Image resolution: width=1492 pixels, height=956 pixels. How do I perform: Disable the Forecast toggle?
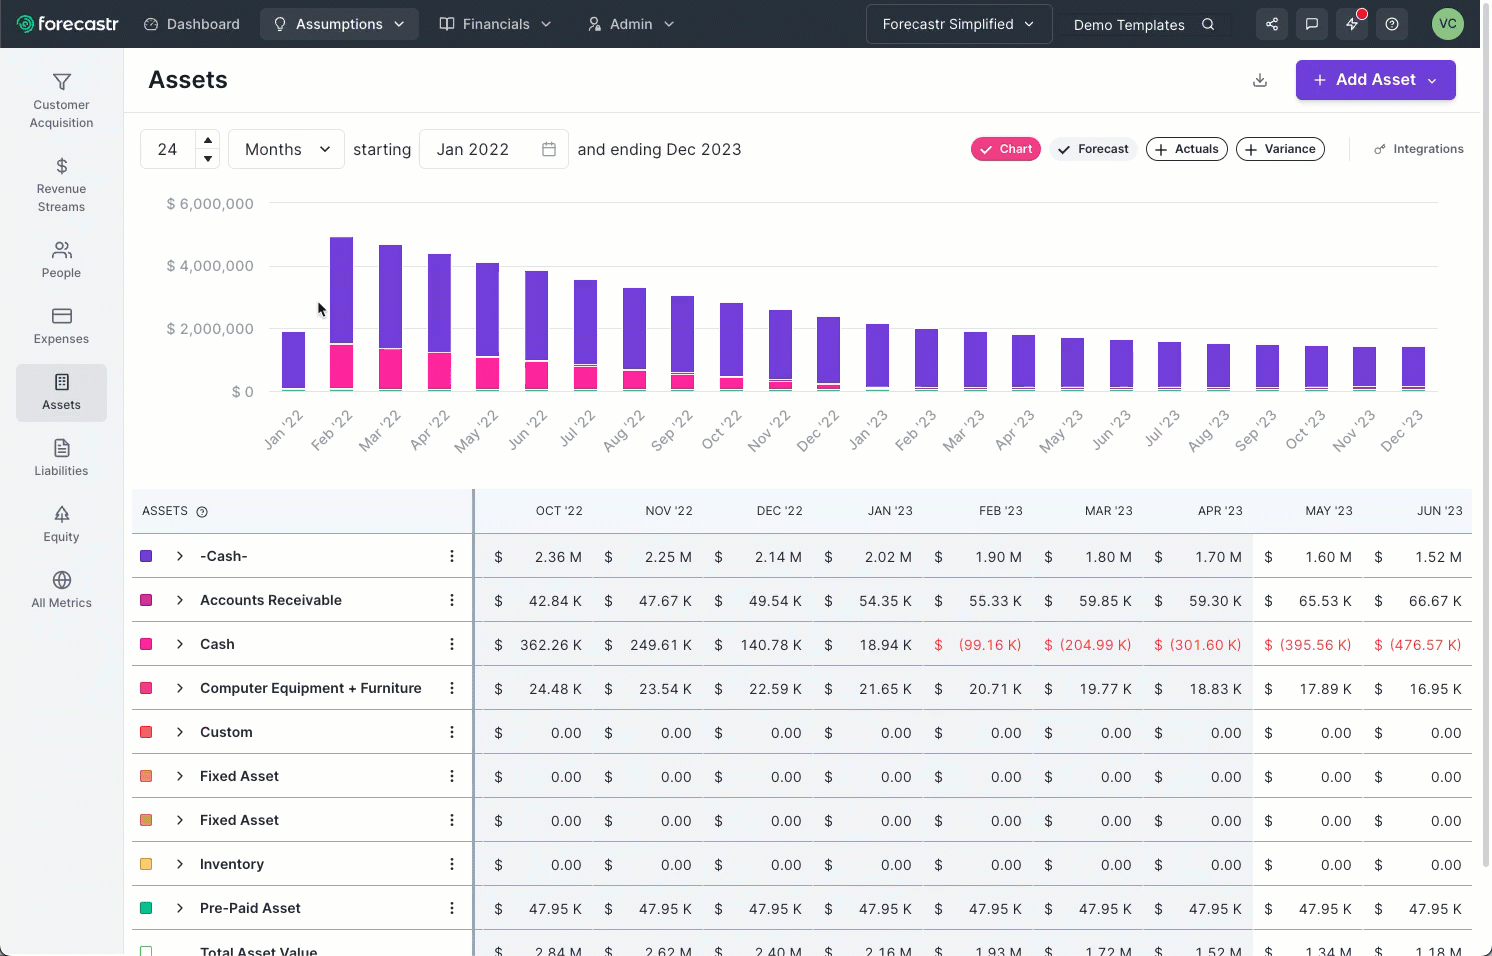tap(1092, 148)
